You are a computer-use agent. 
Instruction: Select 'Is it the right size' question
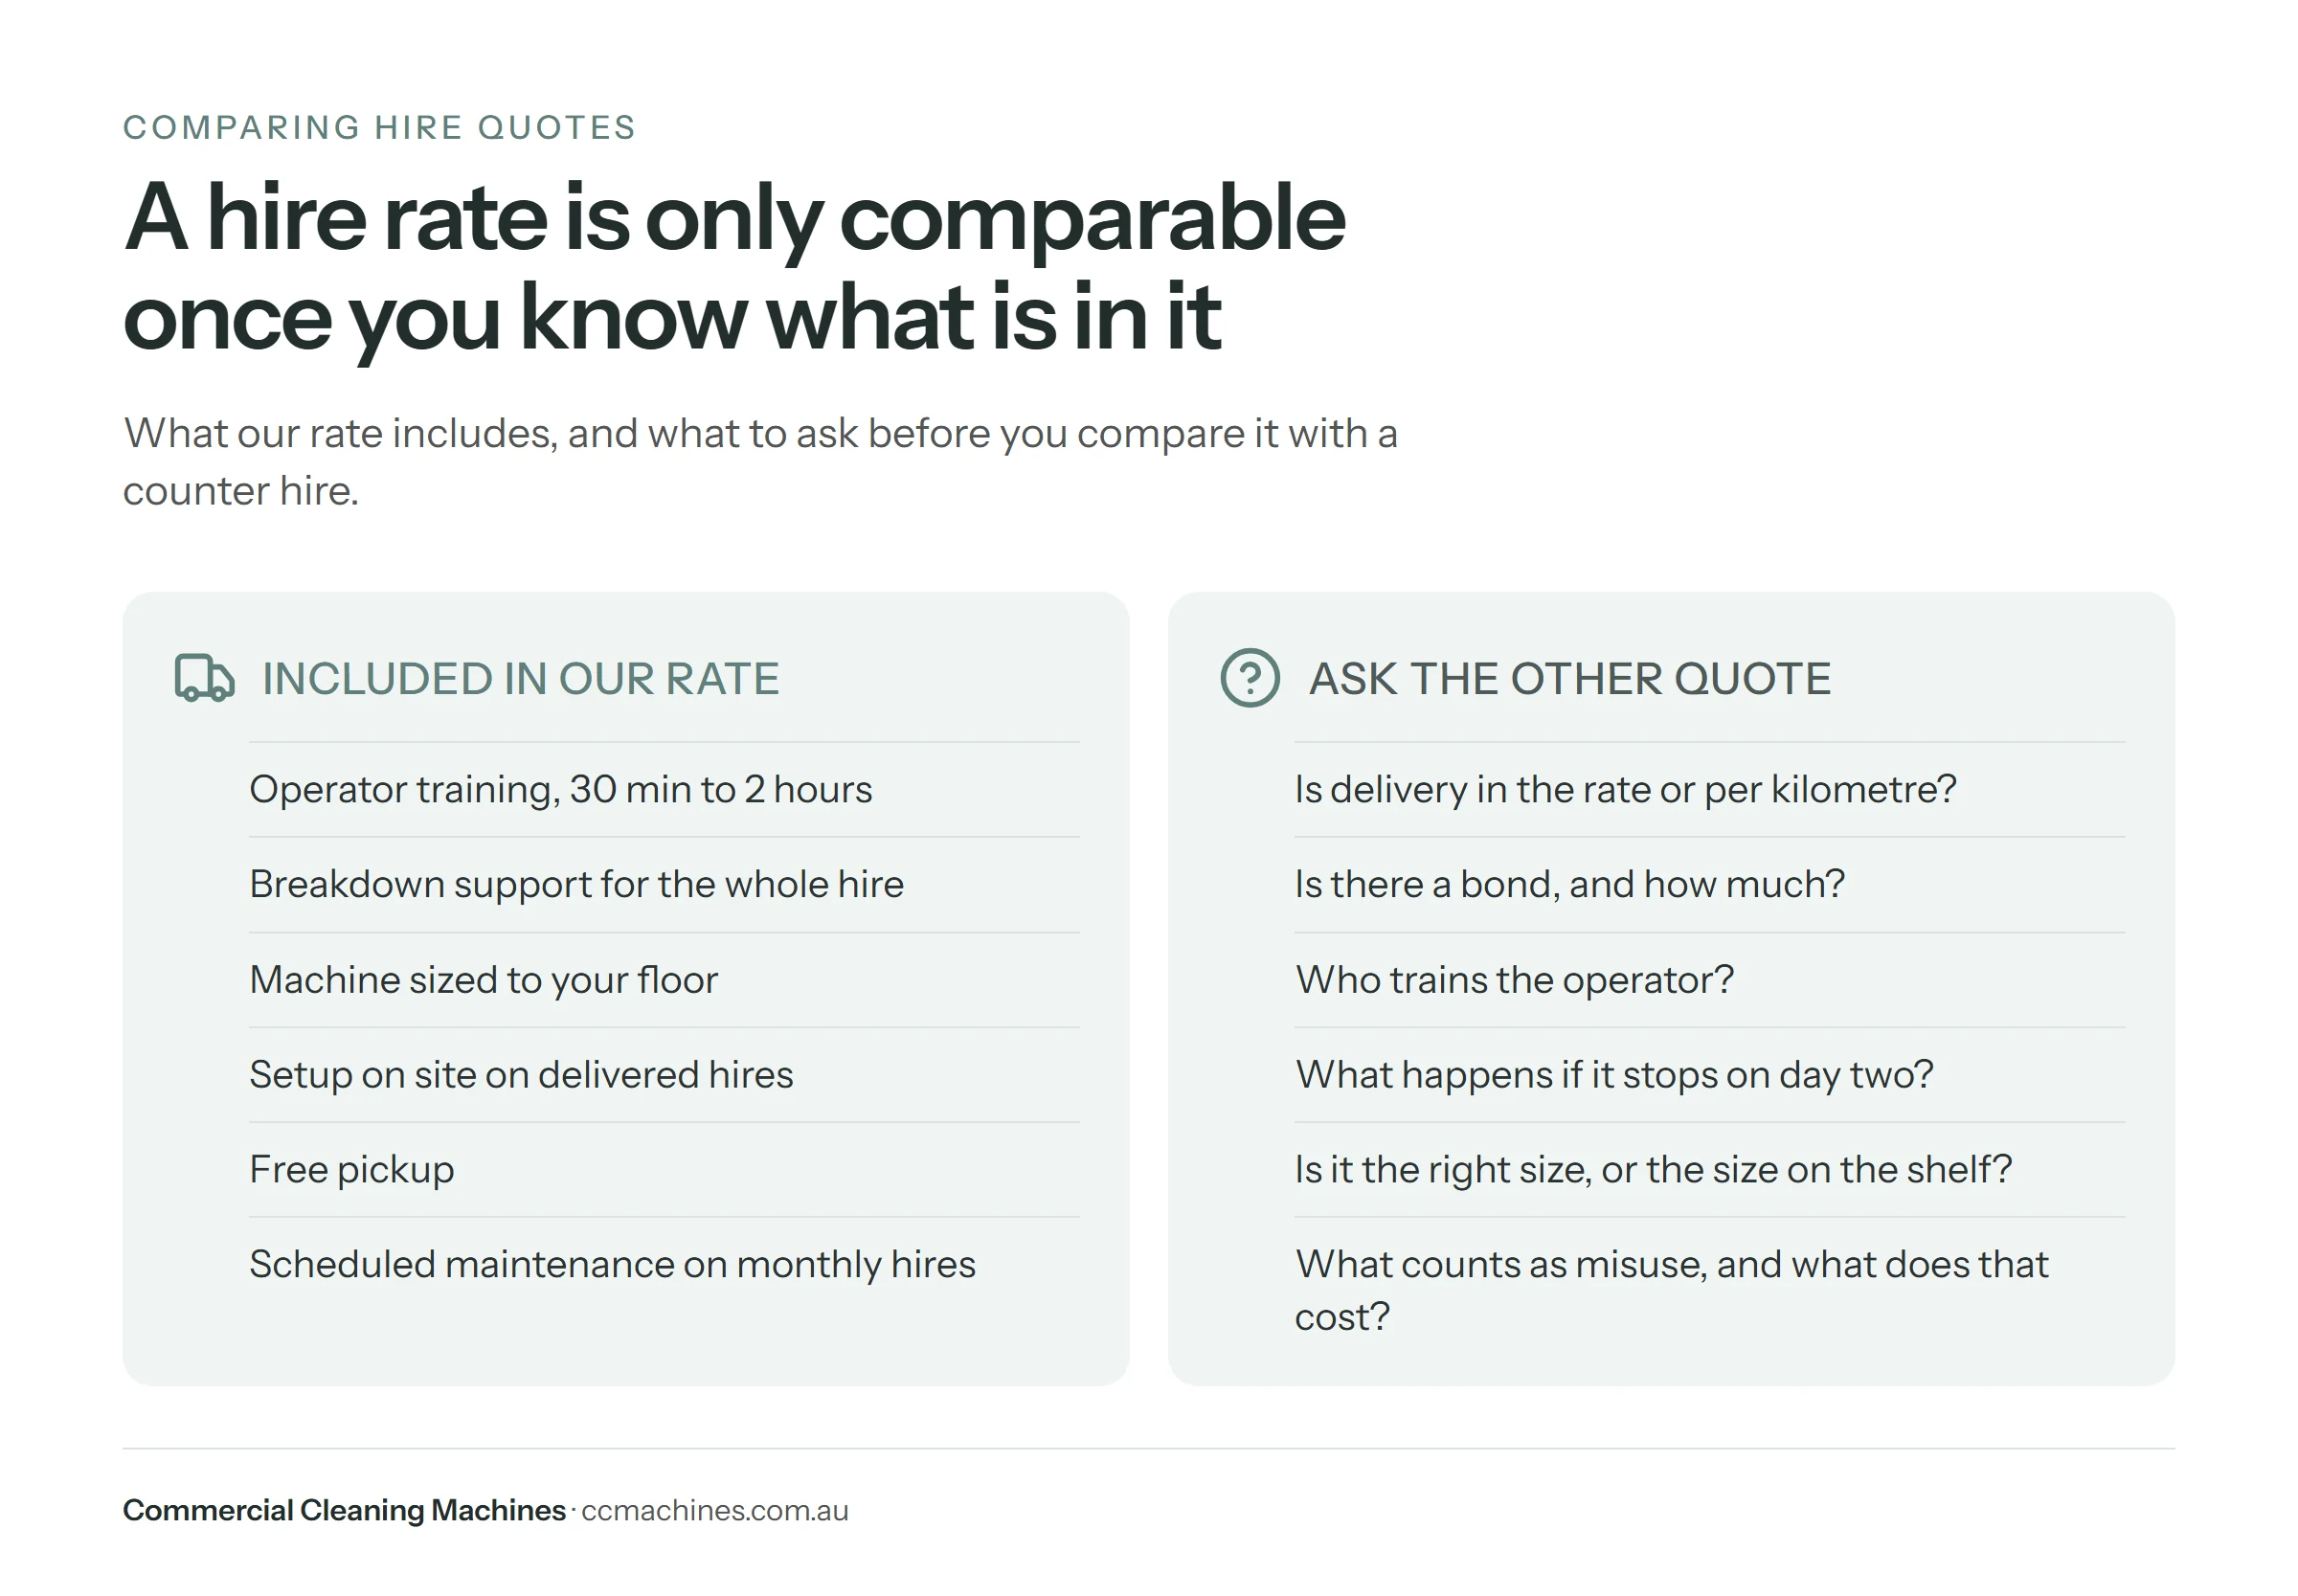point(1653,1170)
